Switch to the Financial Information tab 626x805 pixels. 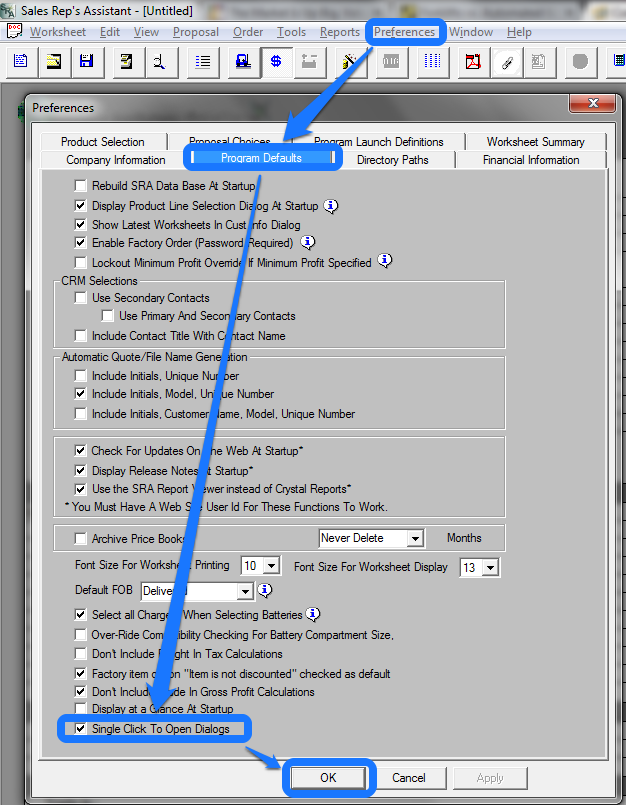[531, 160]
